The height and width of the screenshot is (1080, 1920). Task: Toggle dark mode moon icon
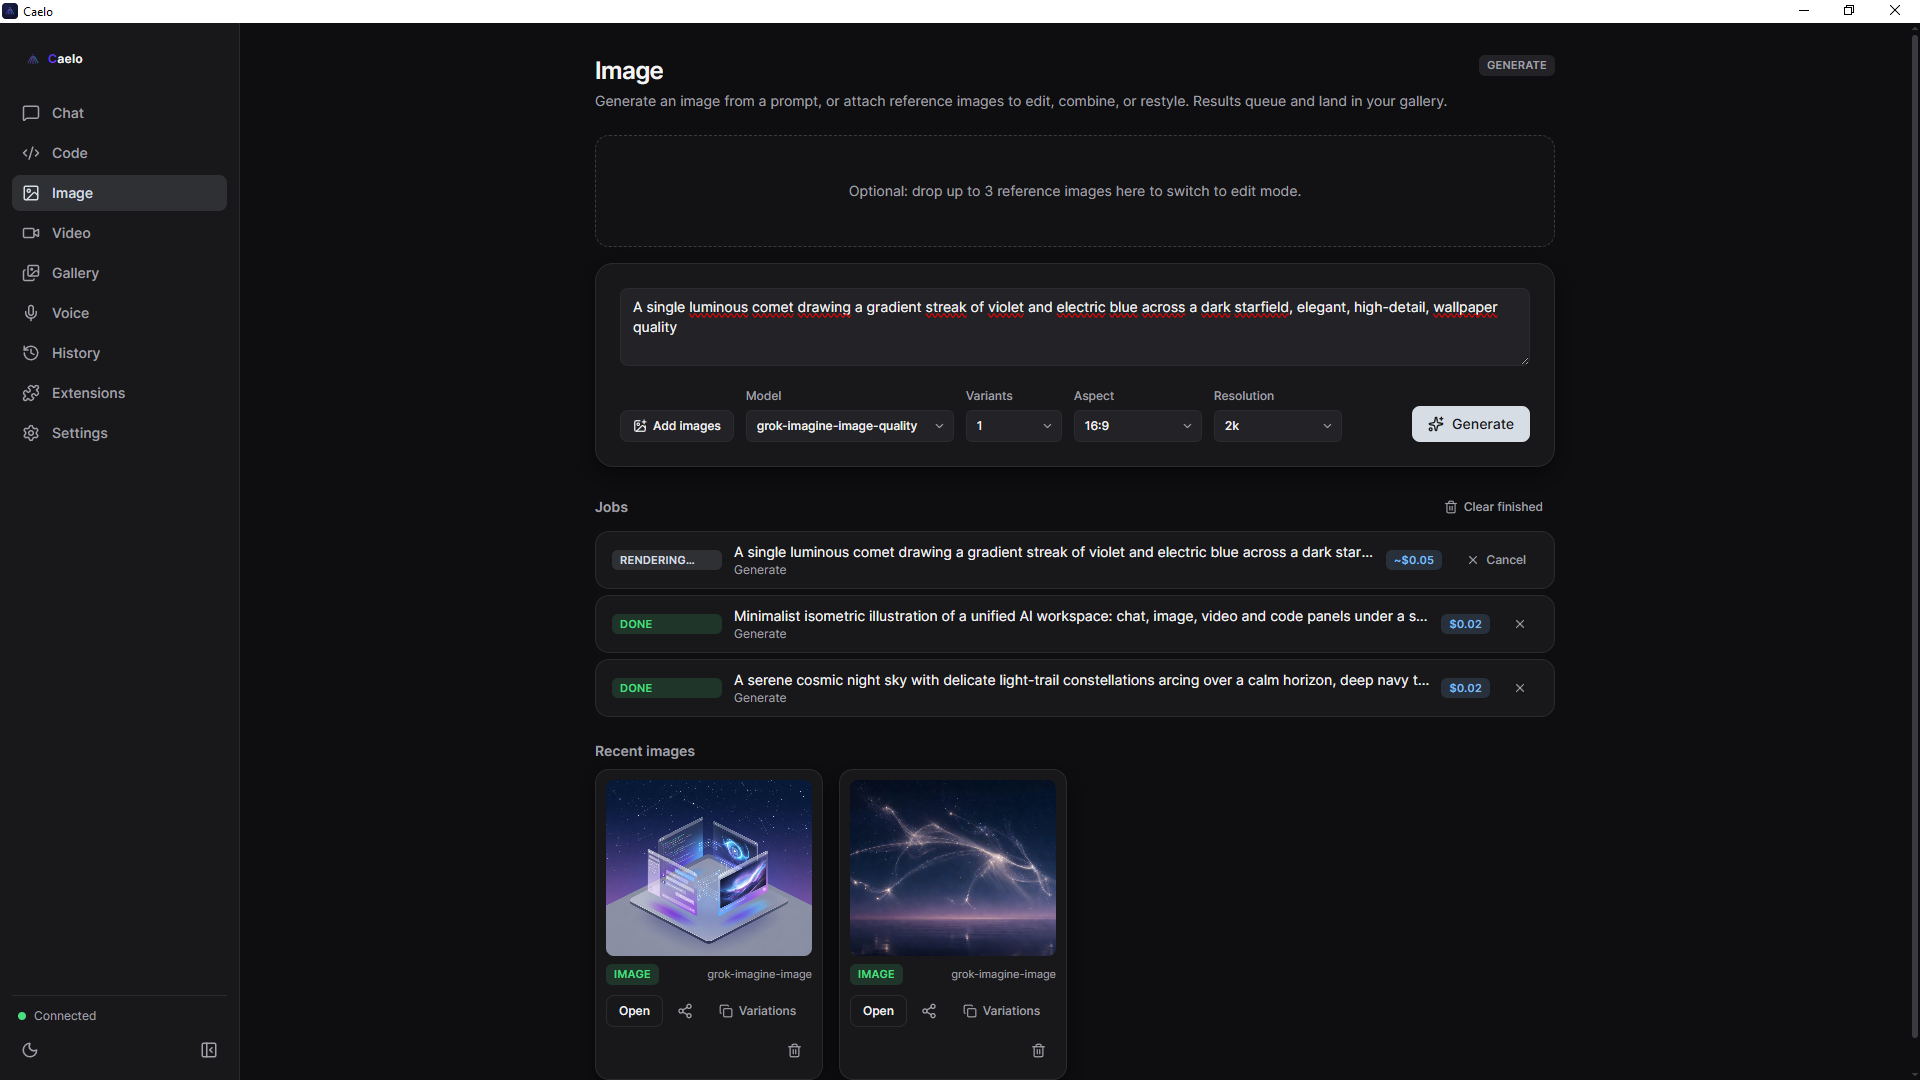point(30,1050)
